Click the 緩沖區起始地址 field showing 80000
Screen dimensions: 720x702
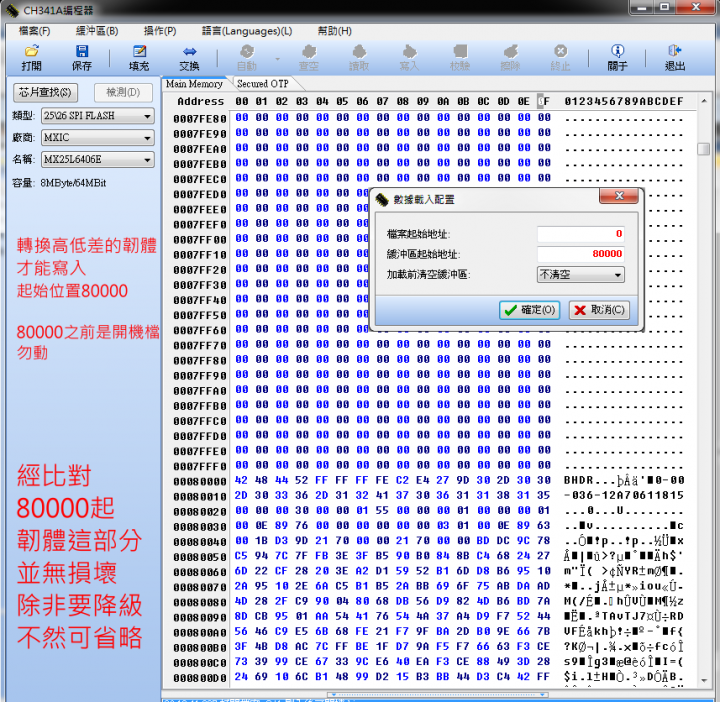(x=581, y=254)
